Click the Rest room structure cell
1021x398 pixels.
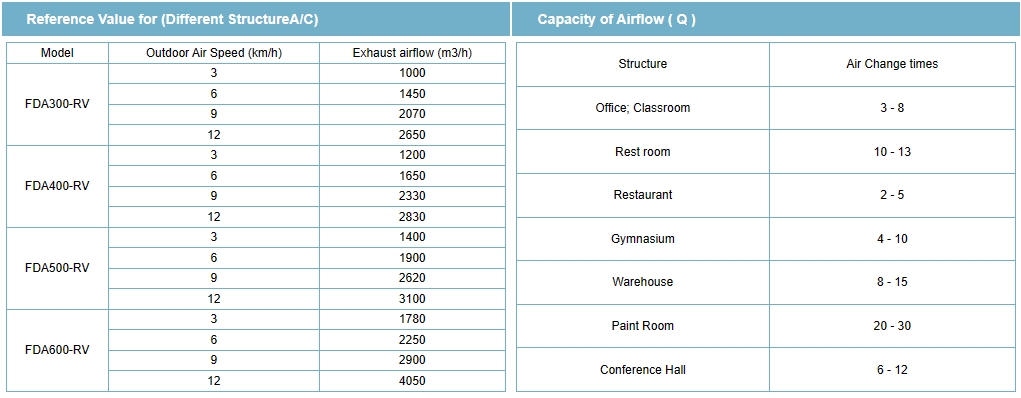click(643, 152)
